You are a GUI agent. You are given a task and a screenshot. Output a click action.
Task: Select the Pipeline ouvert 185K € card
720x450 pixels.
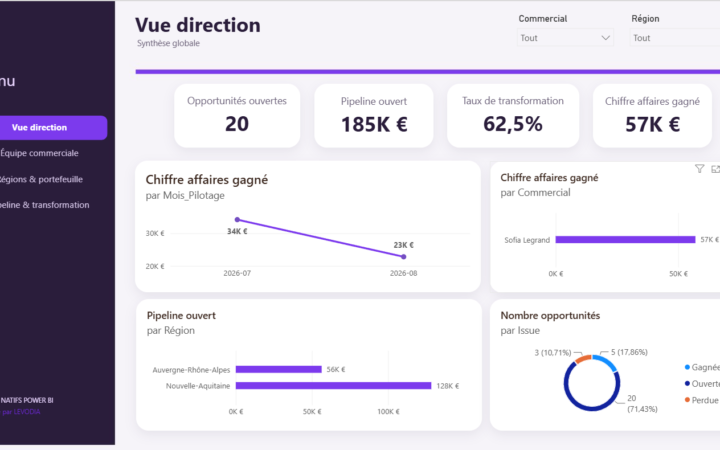[374, 115]
